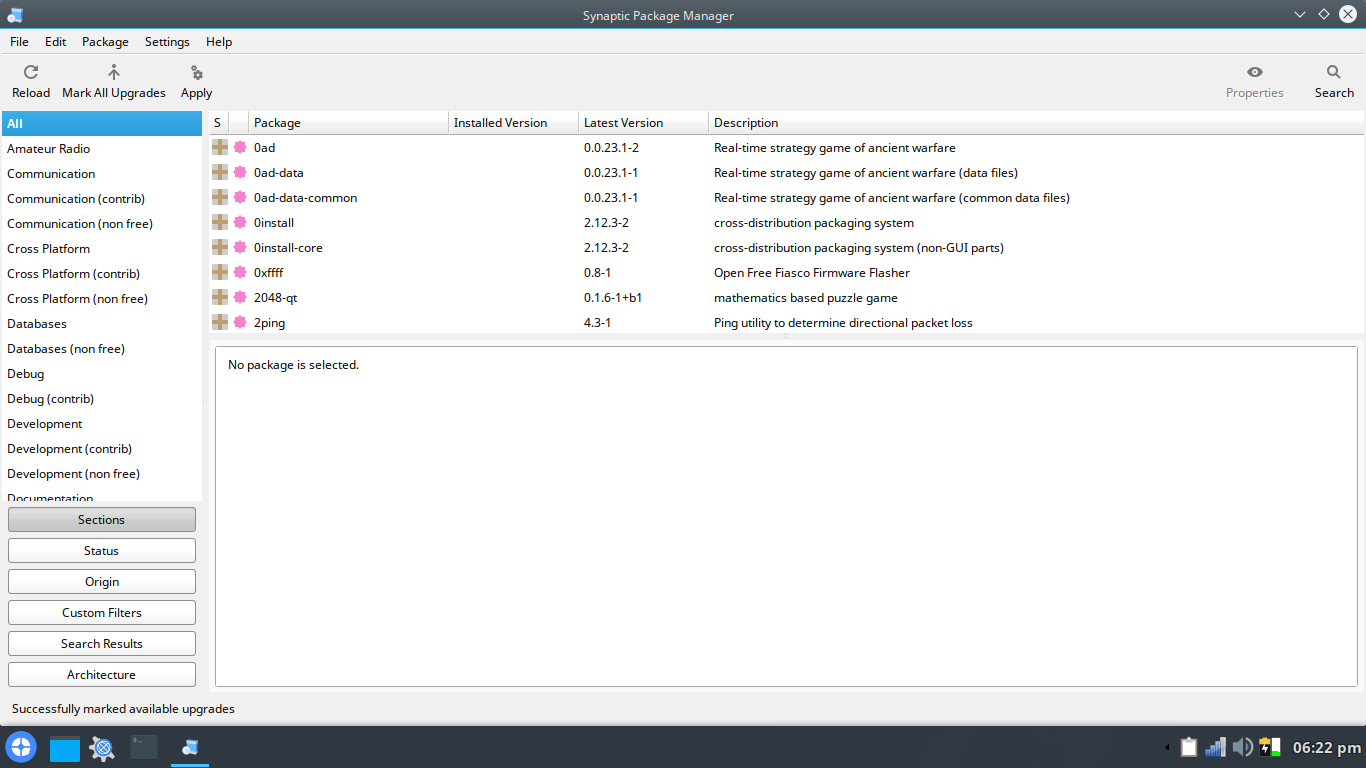
Task: Sort by the Latest Version column header
Action: pyautogui.click(x=644, y=123)
